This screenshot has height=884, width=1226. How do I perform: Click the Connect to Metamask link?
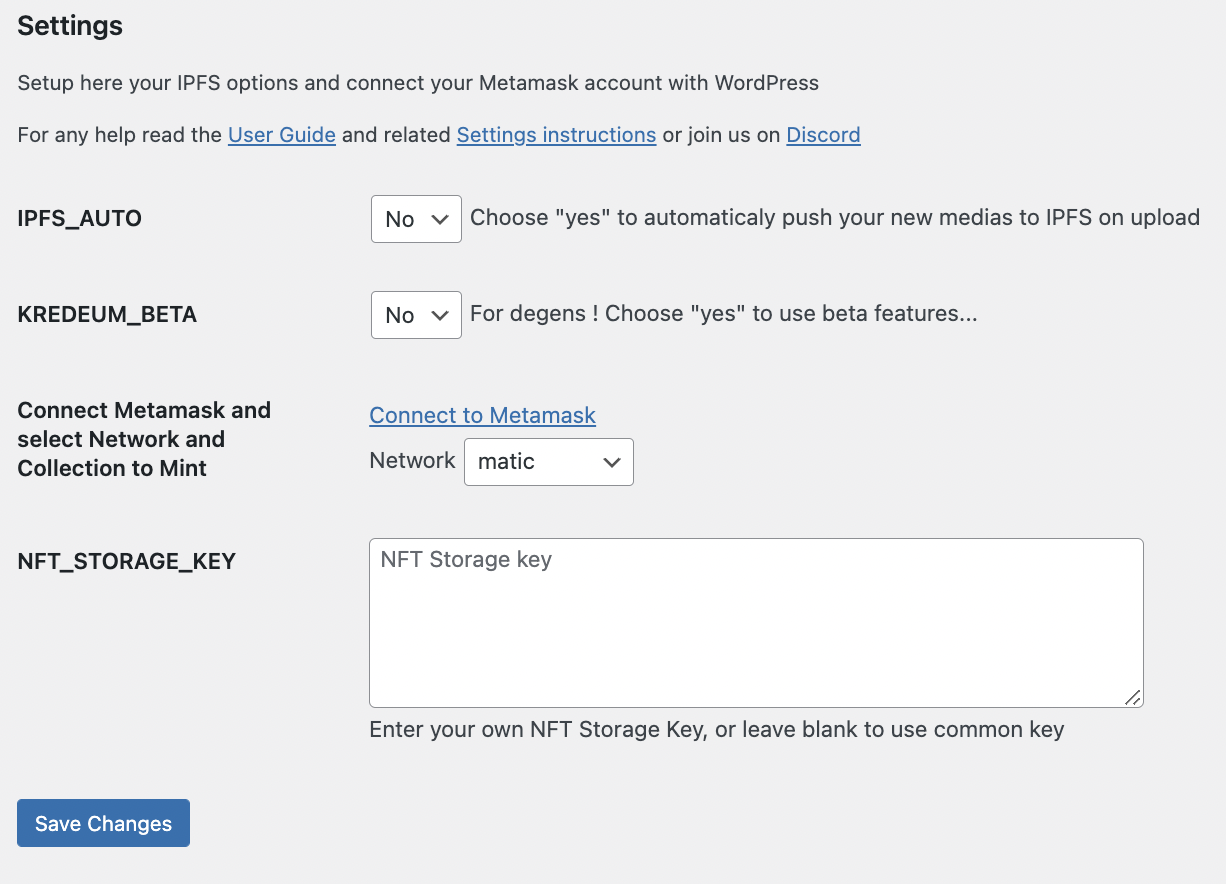click(x=483, y=415)
